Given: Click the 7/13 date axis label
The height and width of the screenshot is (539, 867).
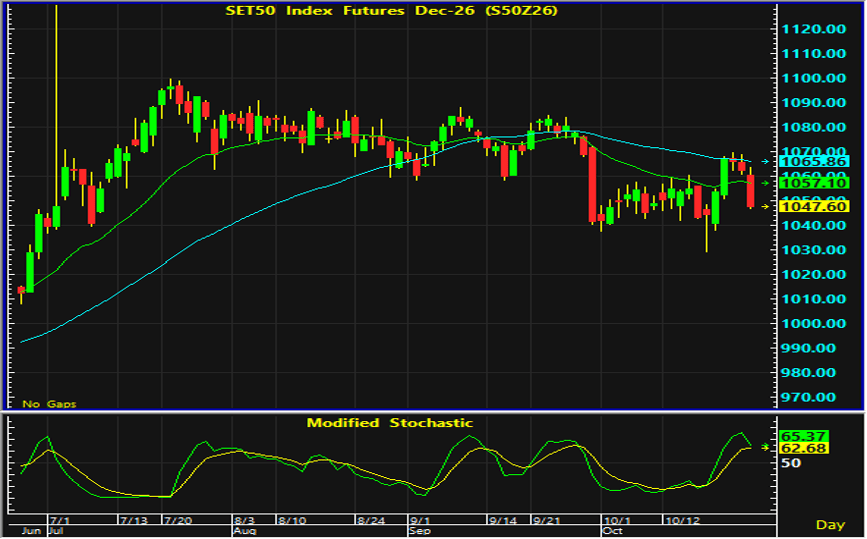Looking at the screenshot, I should [x=134, y=521].
